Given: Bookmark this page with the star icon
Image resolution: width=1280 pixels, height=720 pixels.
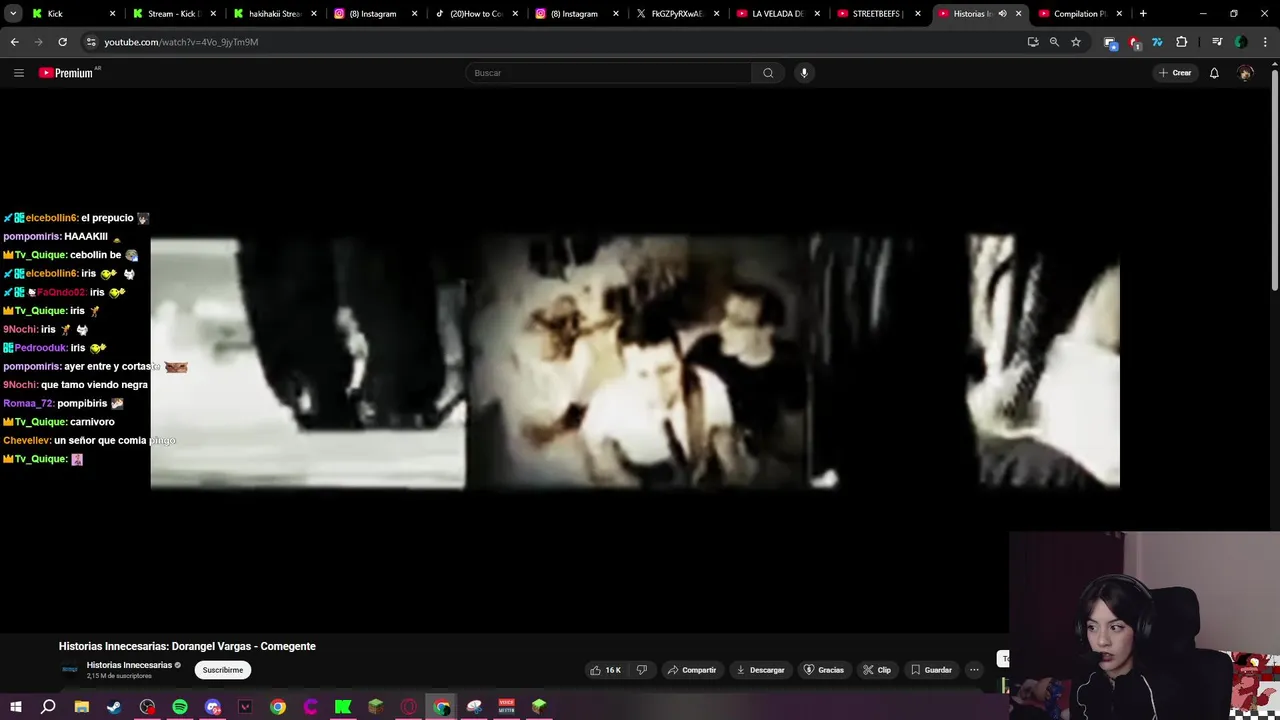Looking at the screenshot, I should point(1076,42).
